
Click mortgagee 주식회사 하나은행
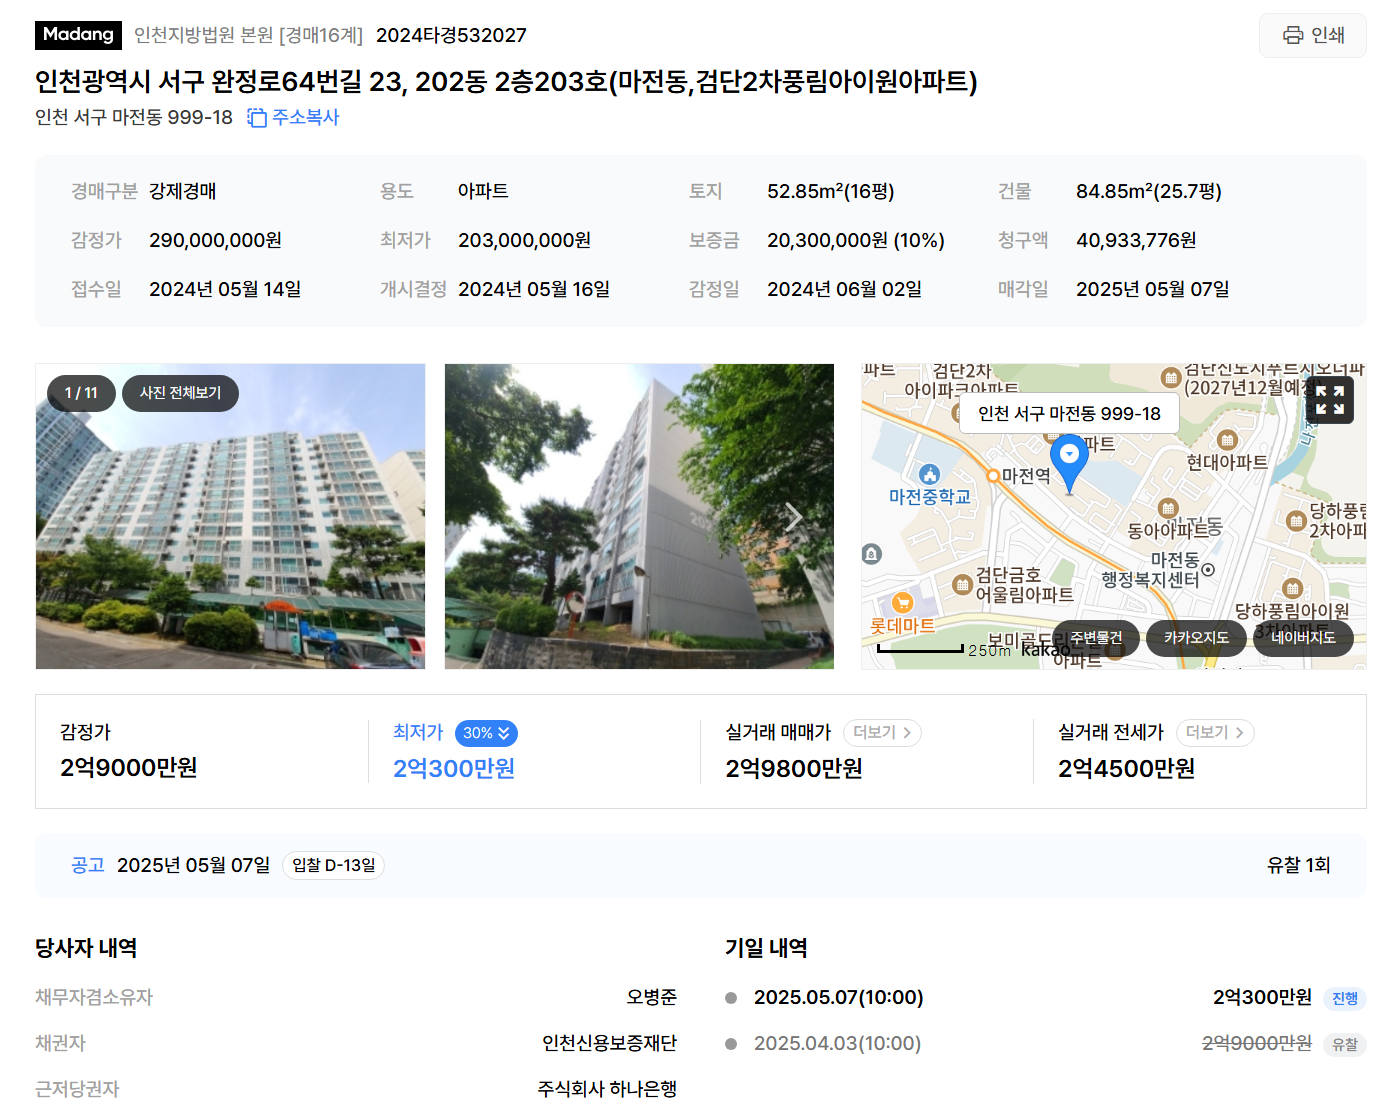tap(607, 1089)
